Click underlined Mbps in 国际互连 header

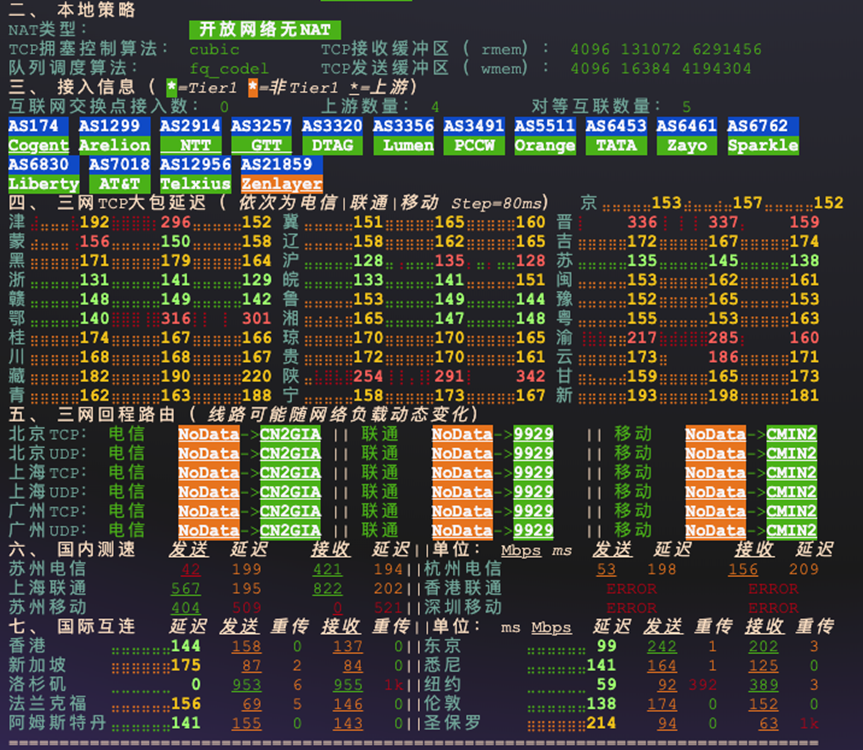pyautogui.click(x=551, y=627)
